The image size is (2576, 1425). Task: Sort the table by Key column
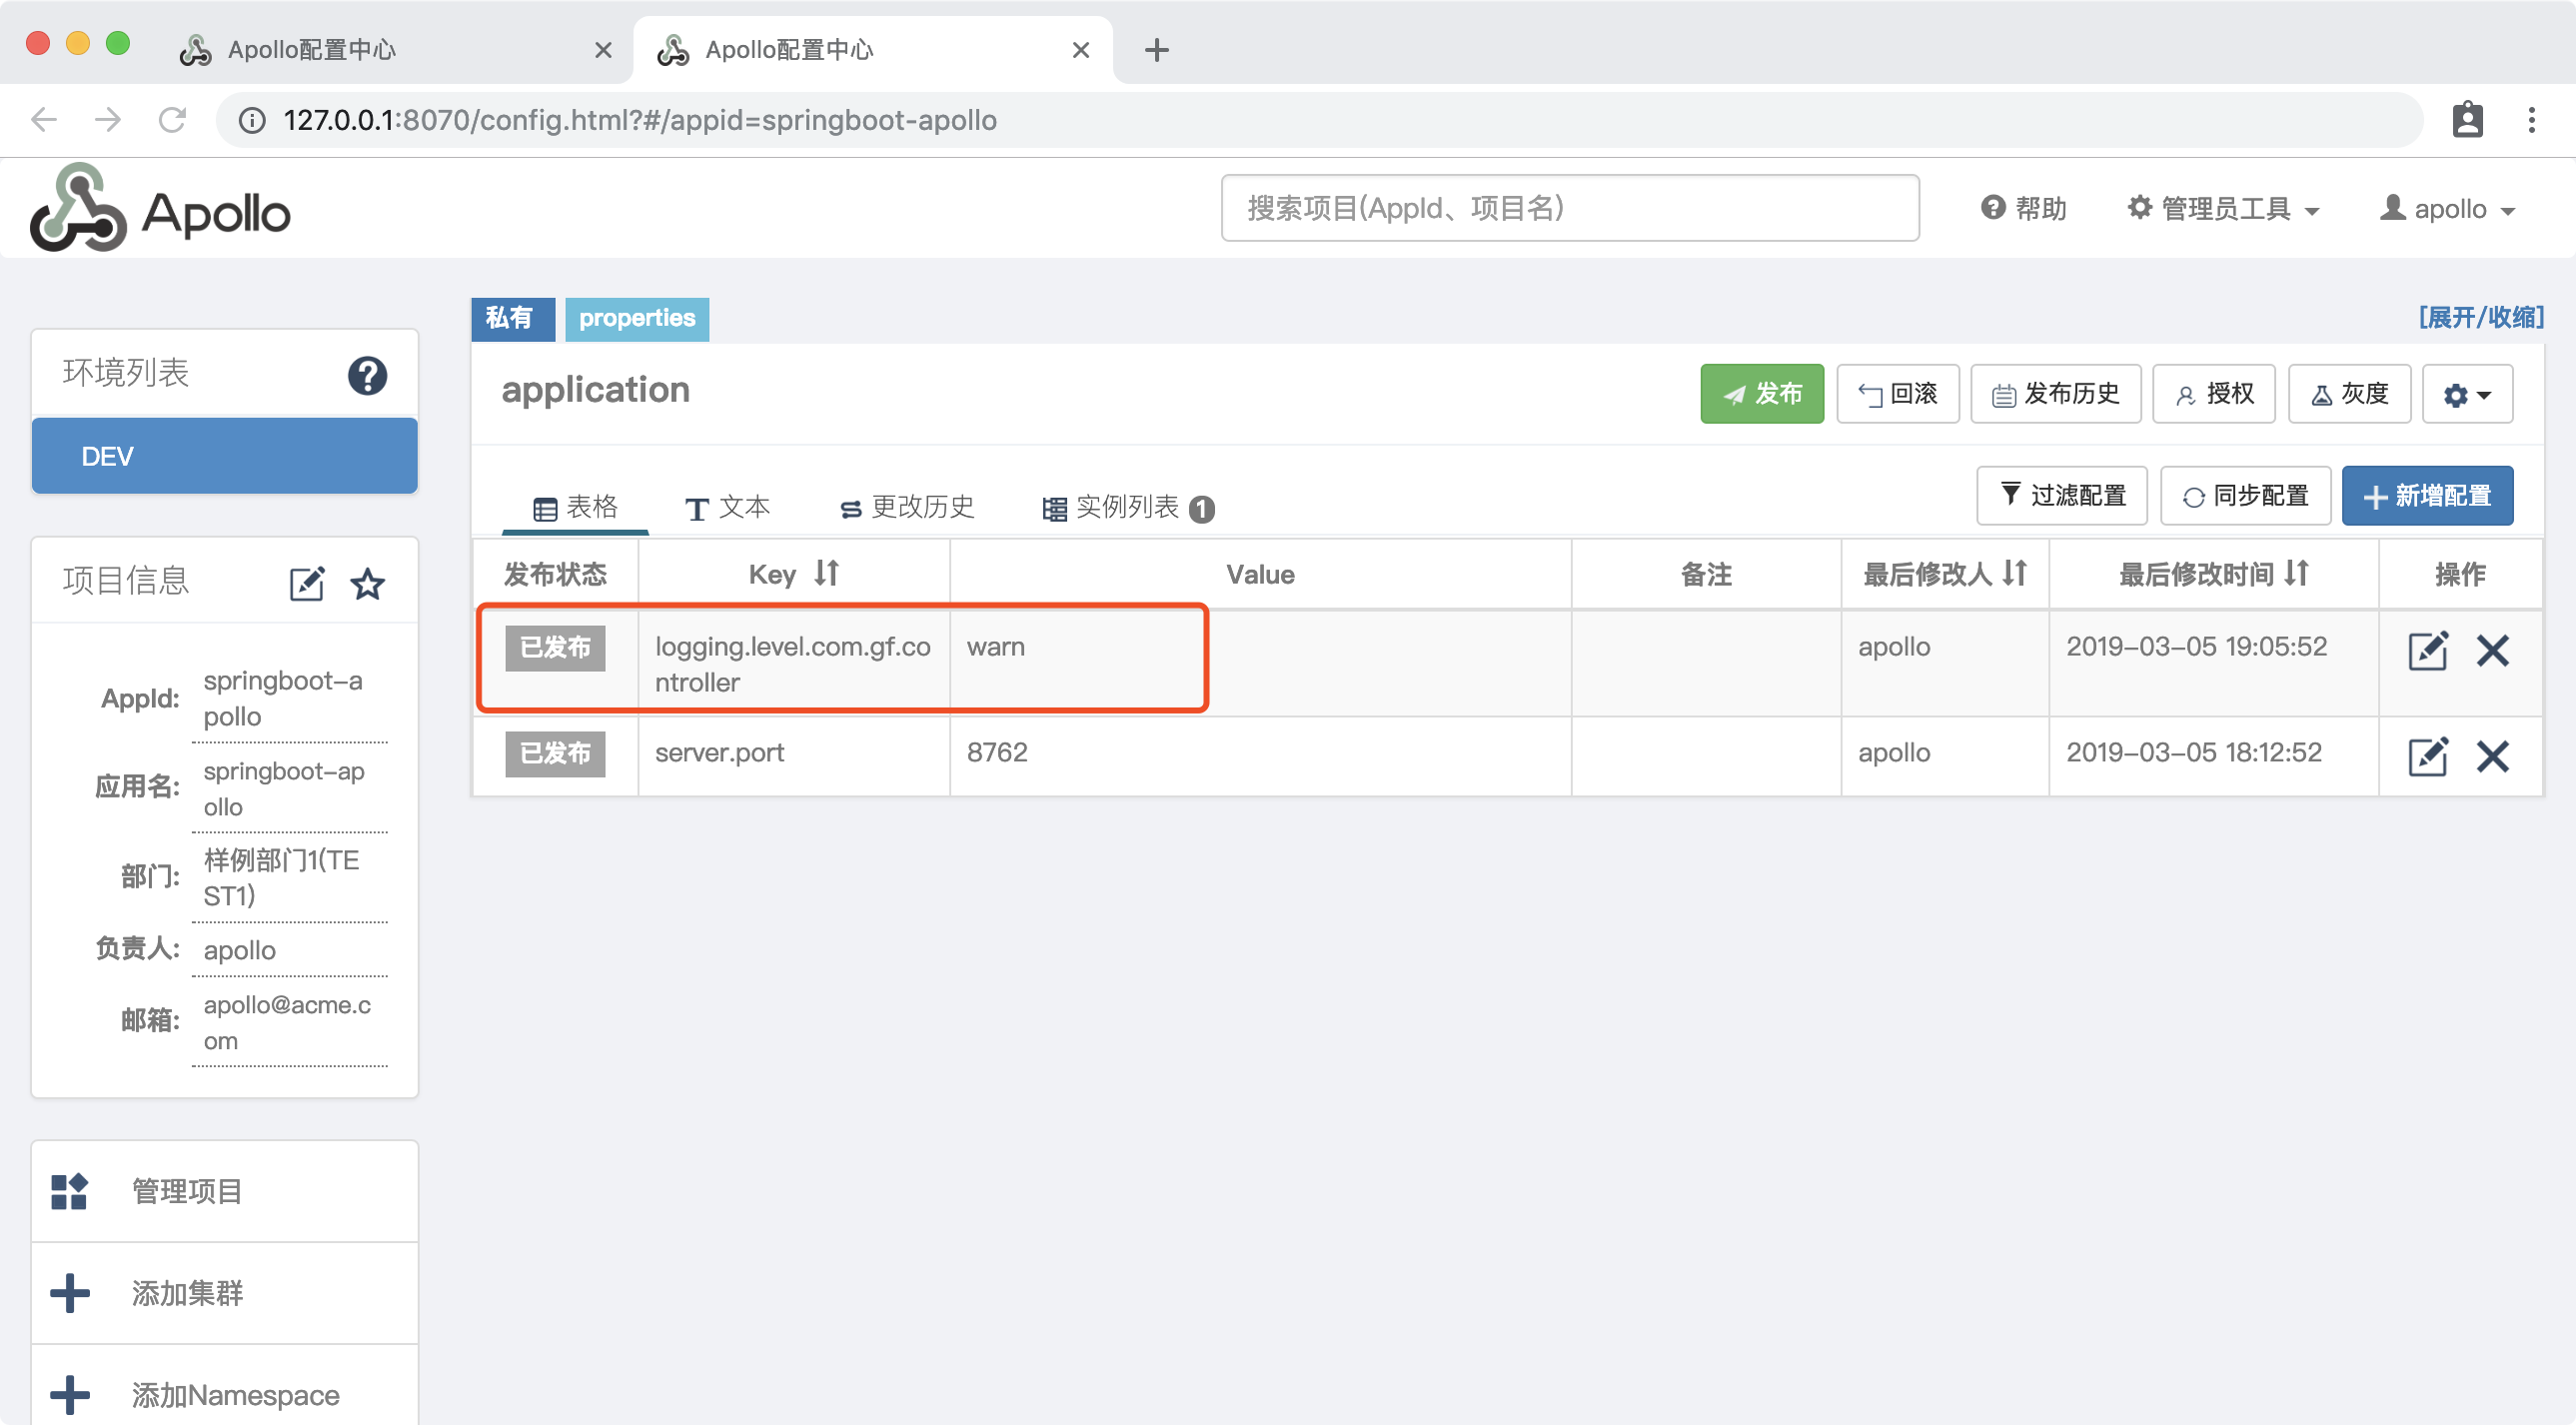click(x=826, y=573)
